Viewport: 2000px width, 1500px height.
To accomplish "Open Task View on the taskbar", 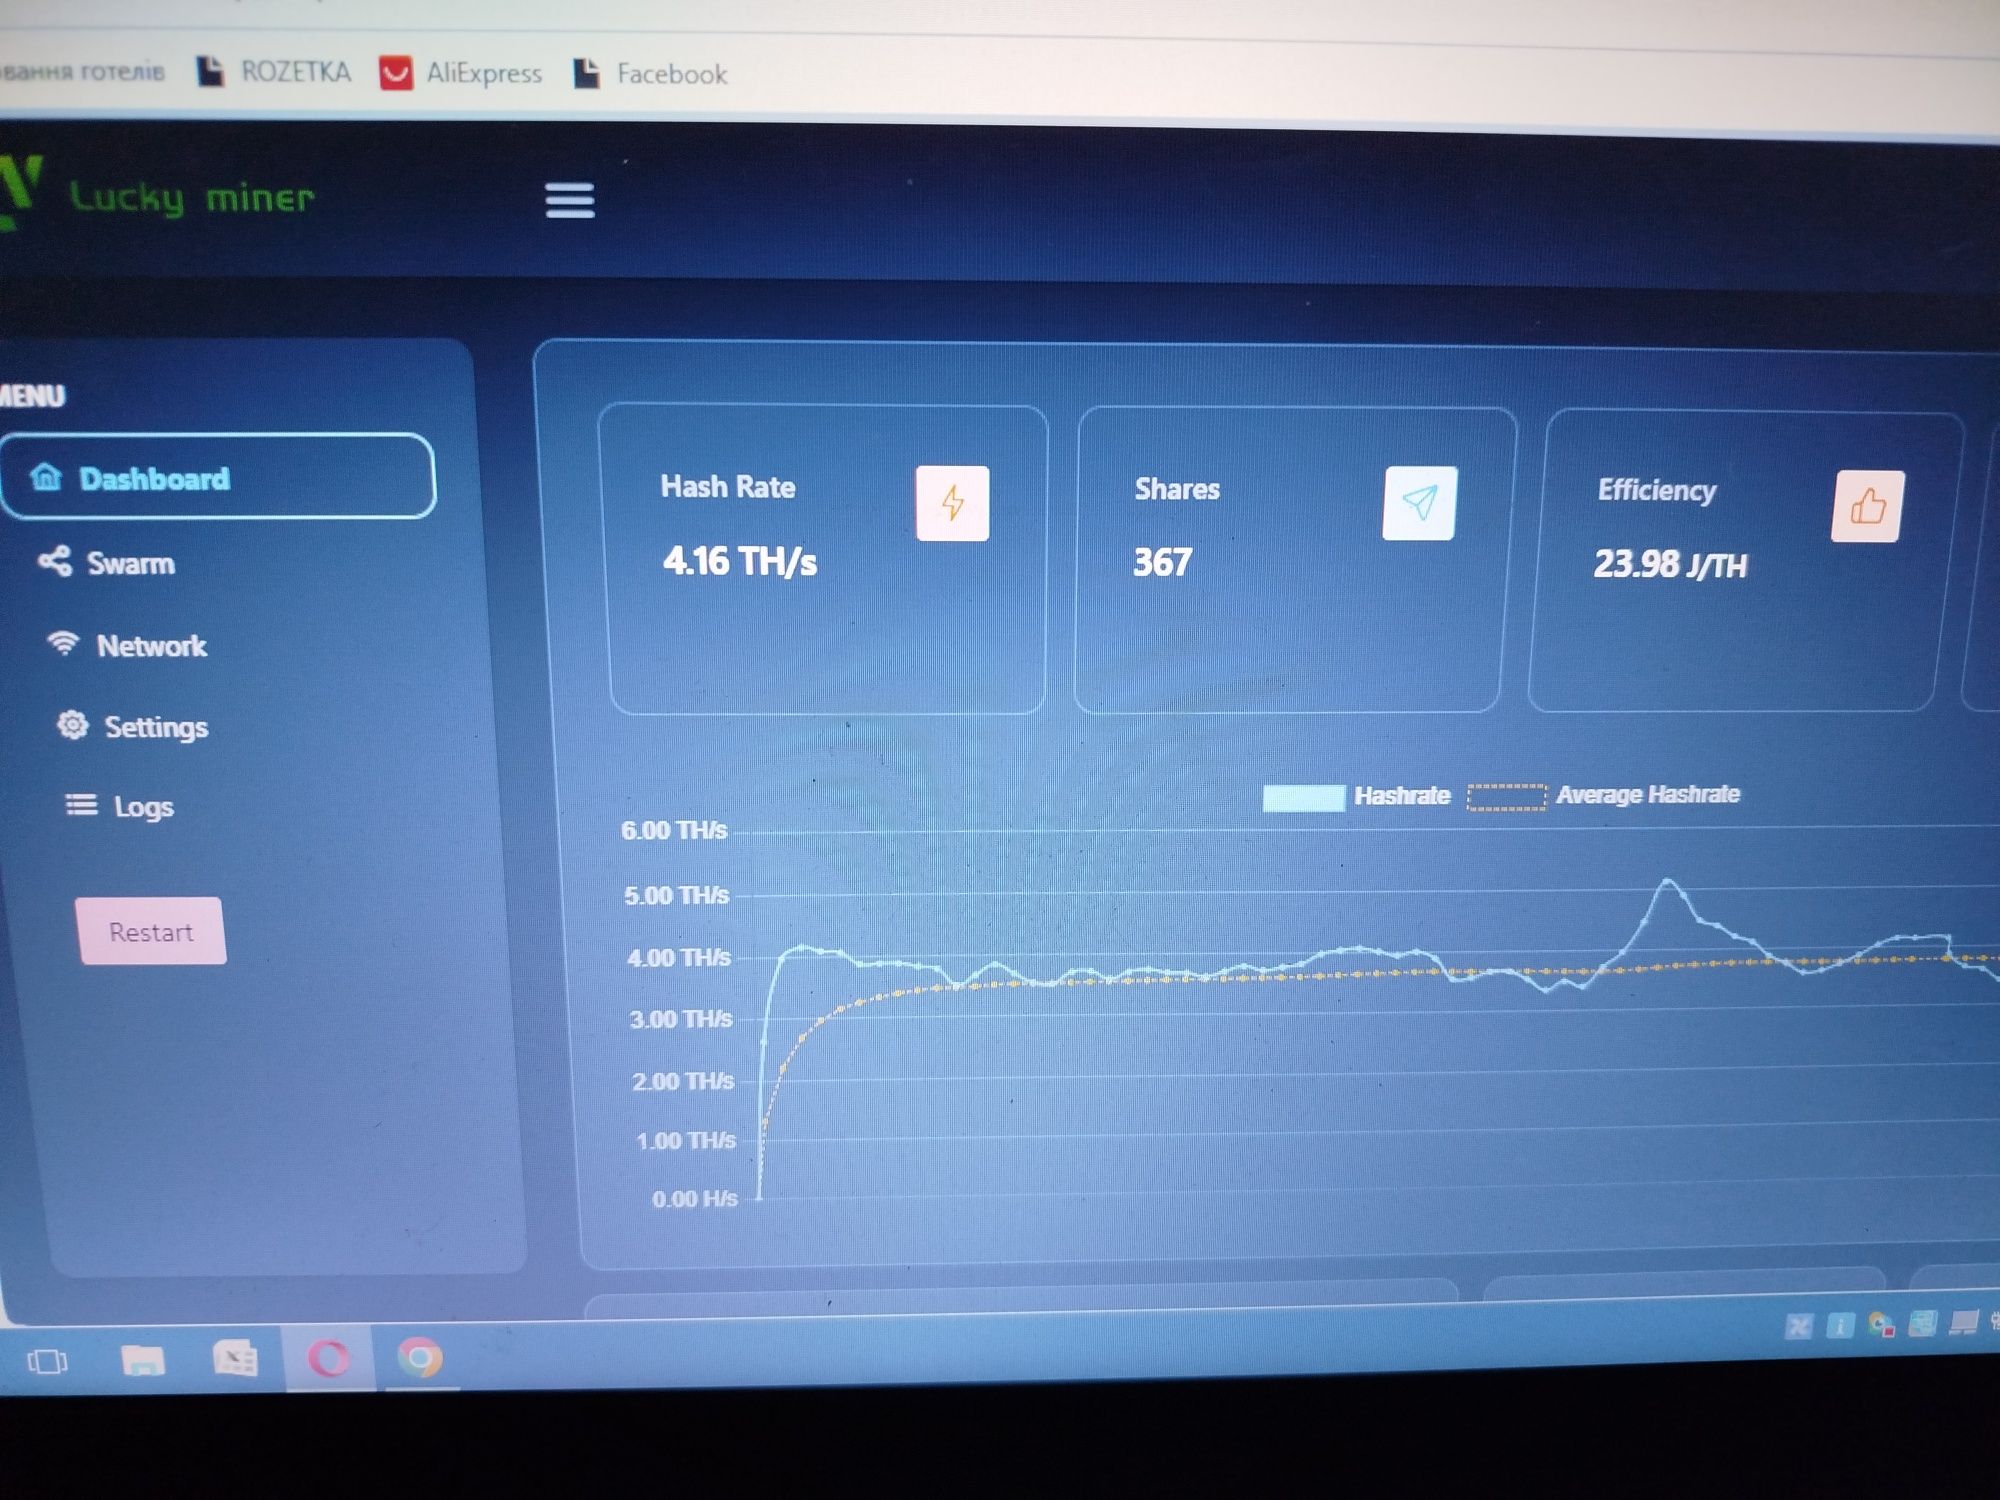I will pos(47,1361).
